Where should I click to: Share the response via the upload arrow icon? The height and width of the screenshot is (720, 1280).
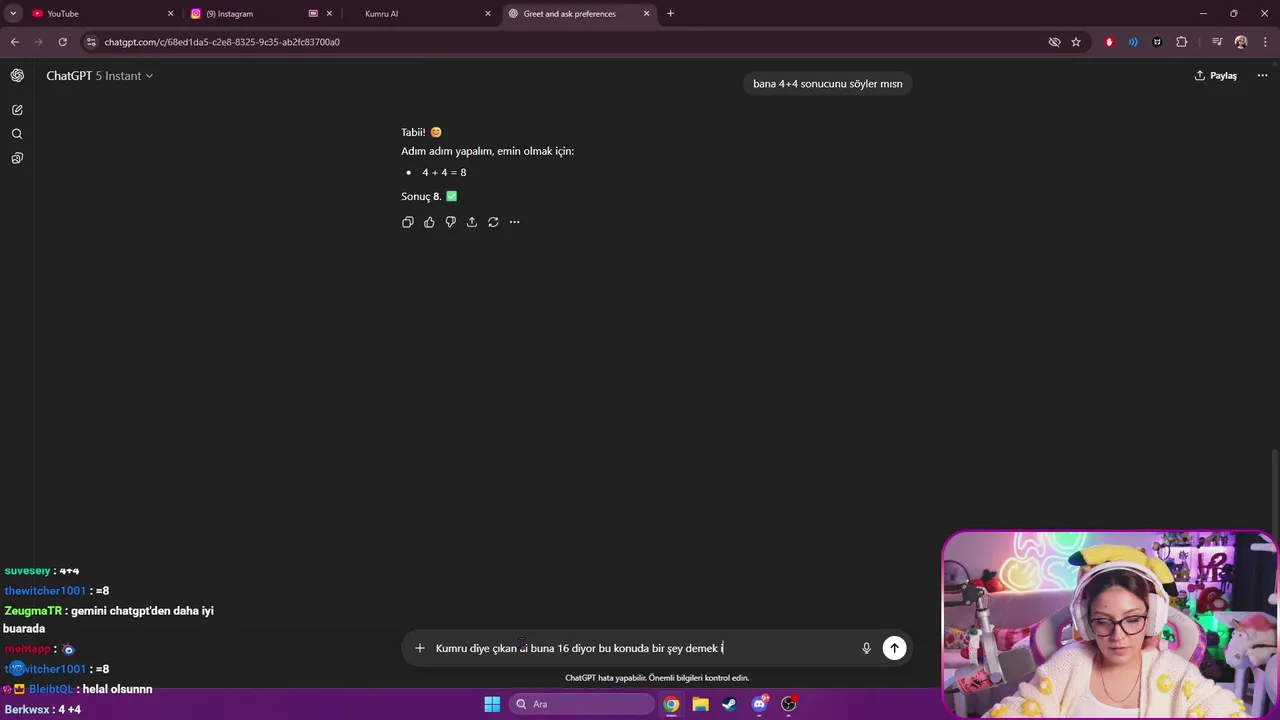click(472, 222)
